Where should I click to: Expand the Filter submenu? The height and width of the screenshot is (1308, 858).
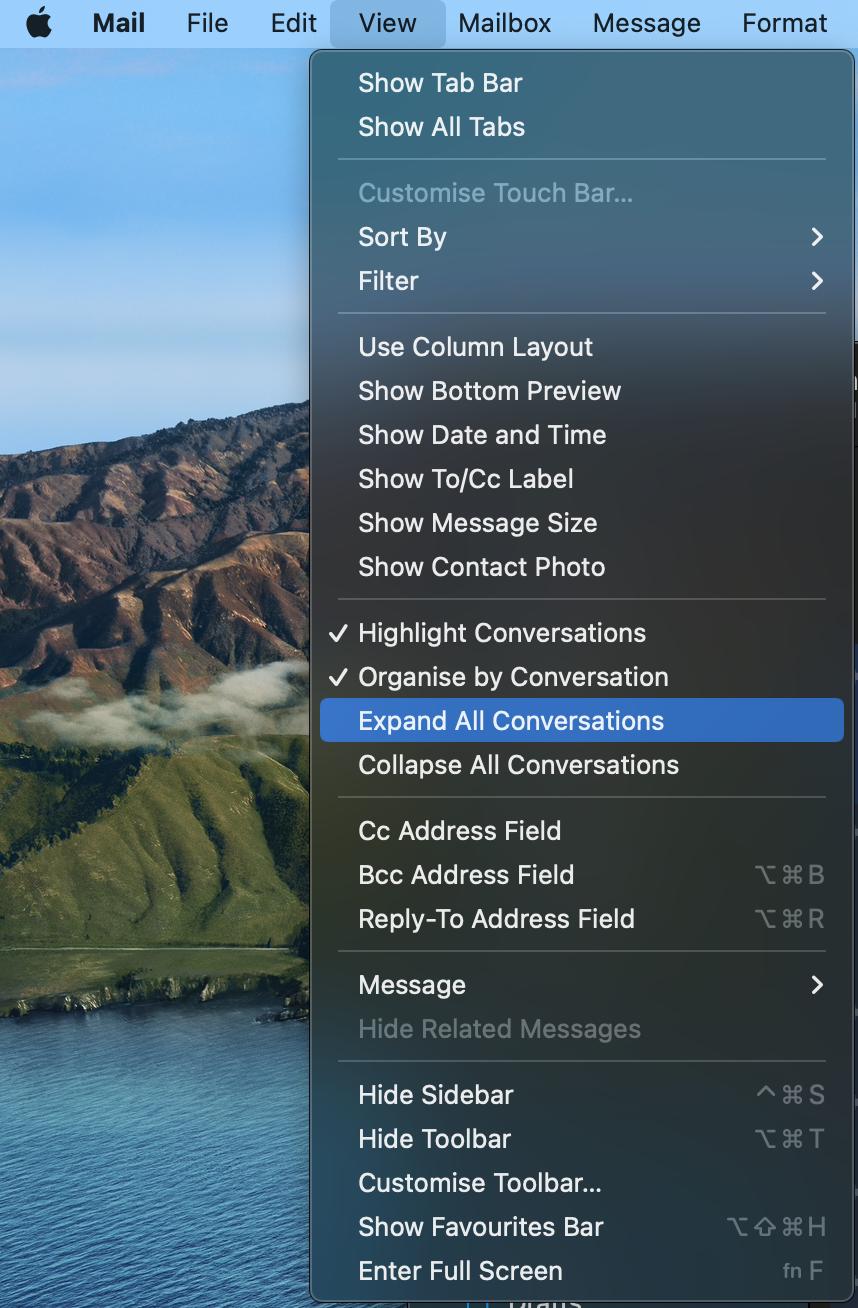point(582,281)
